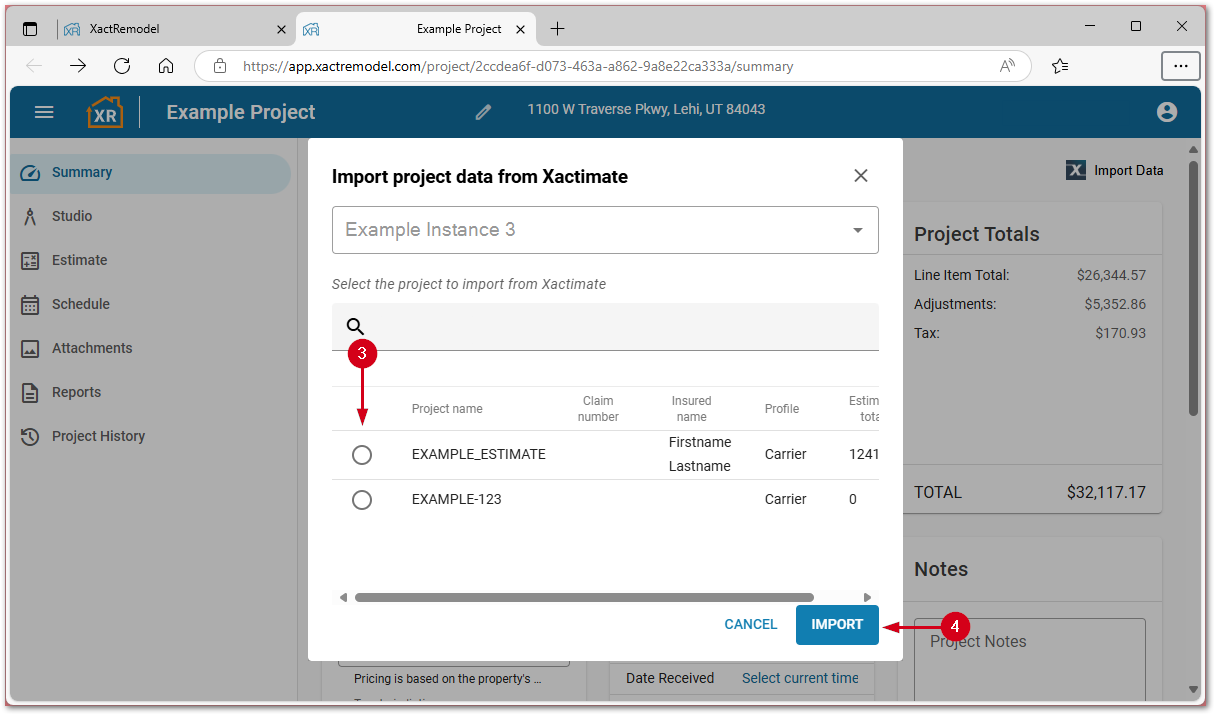The image size is (1215, 715).
Task: Click the Xactimate X Import Data icon
Action: 1076,170
